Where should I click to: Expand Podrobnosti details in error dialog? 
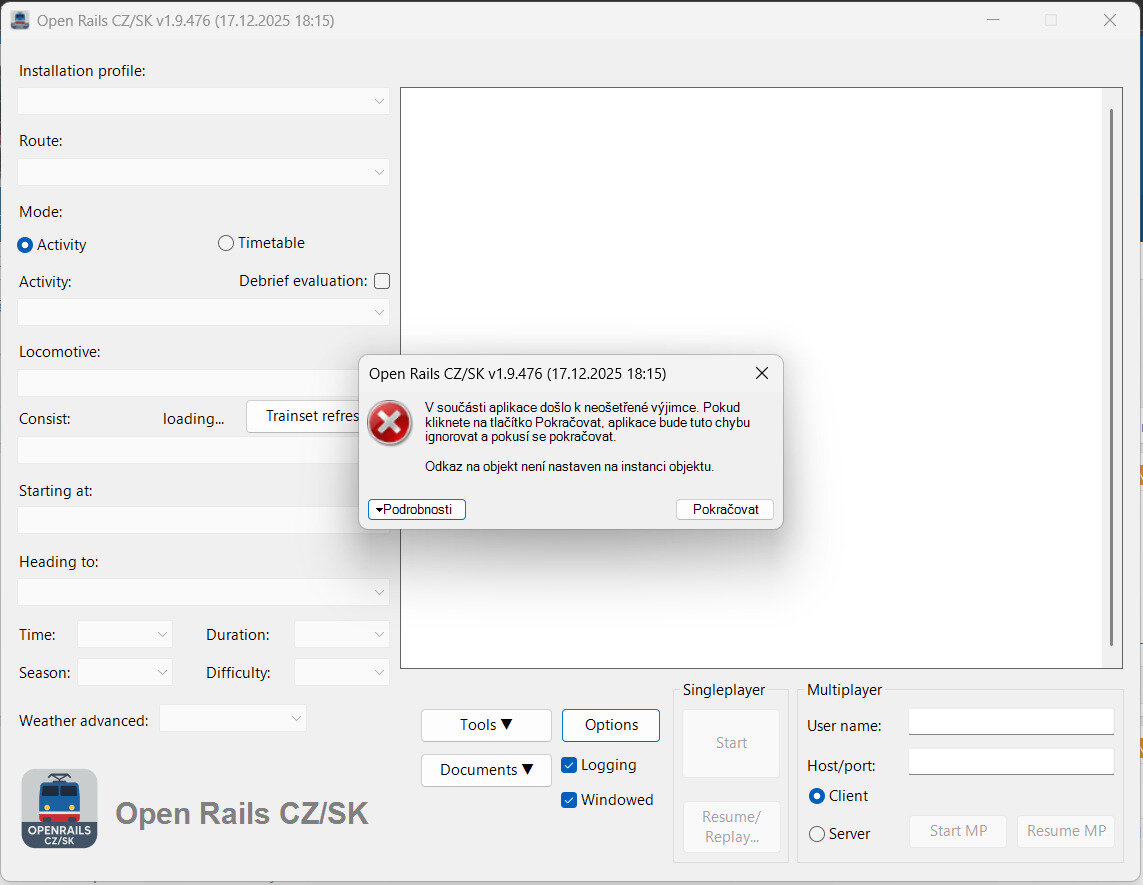417,510
